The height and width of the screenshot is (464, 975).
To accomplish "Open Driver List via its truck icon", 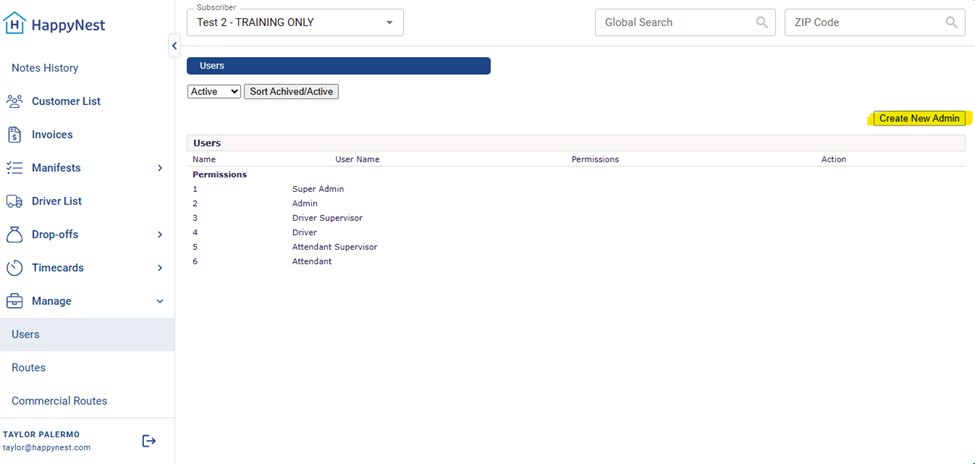I will coord(14,201).
